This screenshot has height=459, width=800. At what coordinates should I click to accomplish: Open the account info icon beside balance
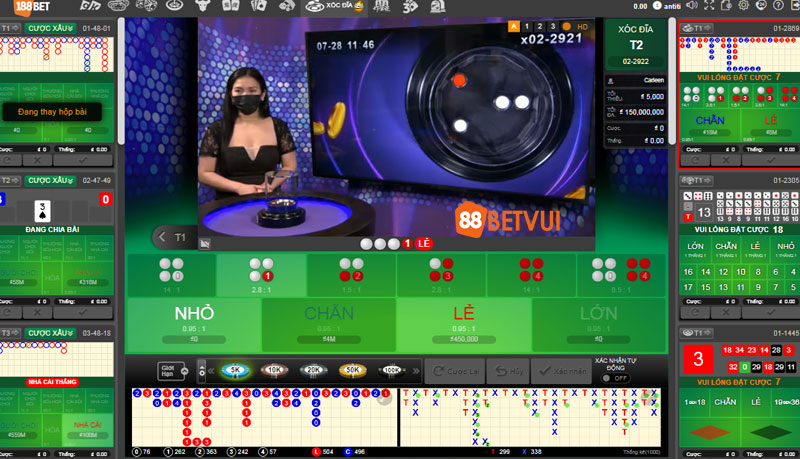click(x=657, y=6)
